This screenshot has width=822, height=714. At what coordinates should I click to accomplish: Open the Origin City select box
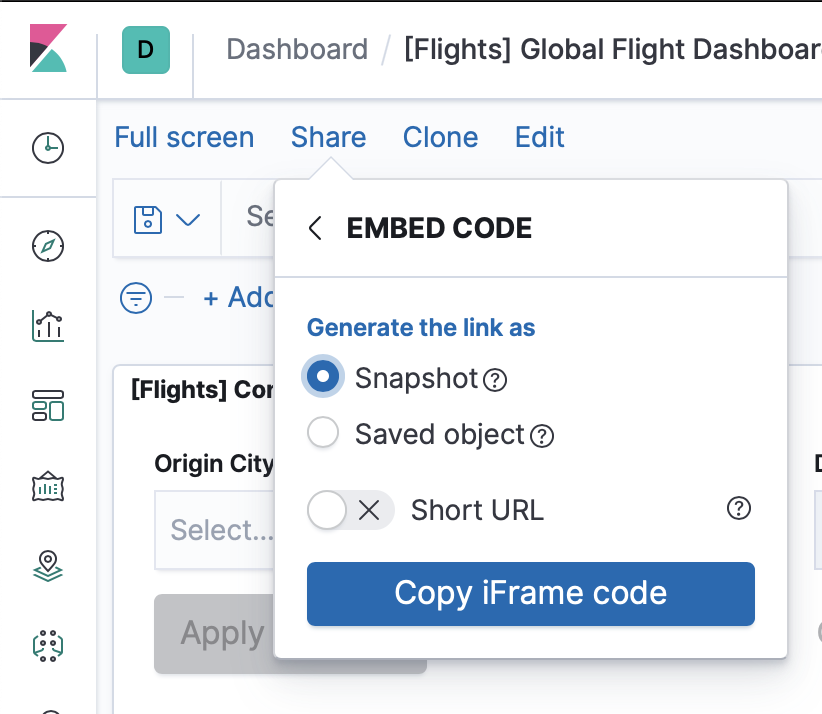tap(214, 529)
